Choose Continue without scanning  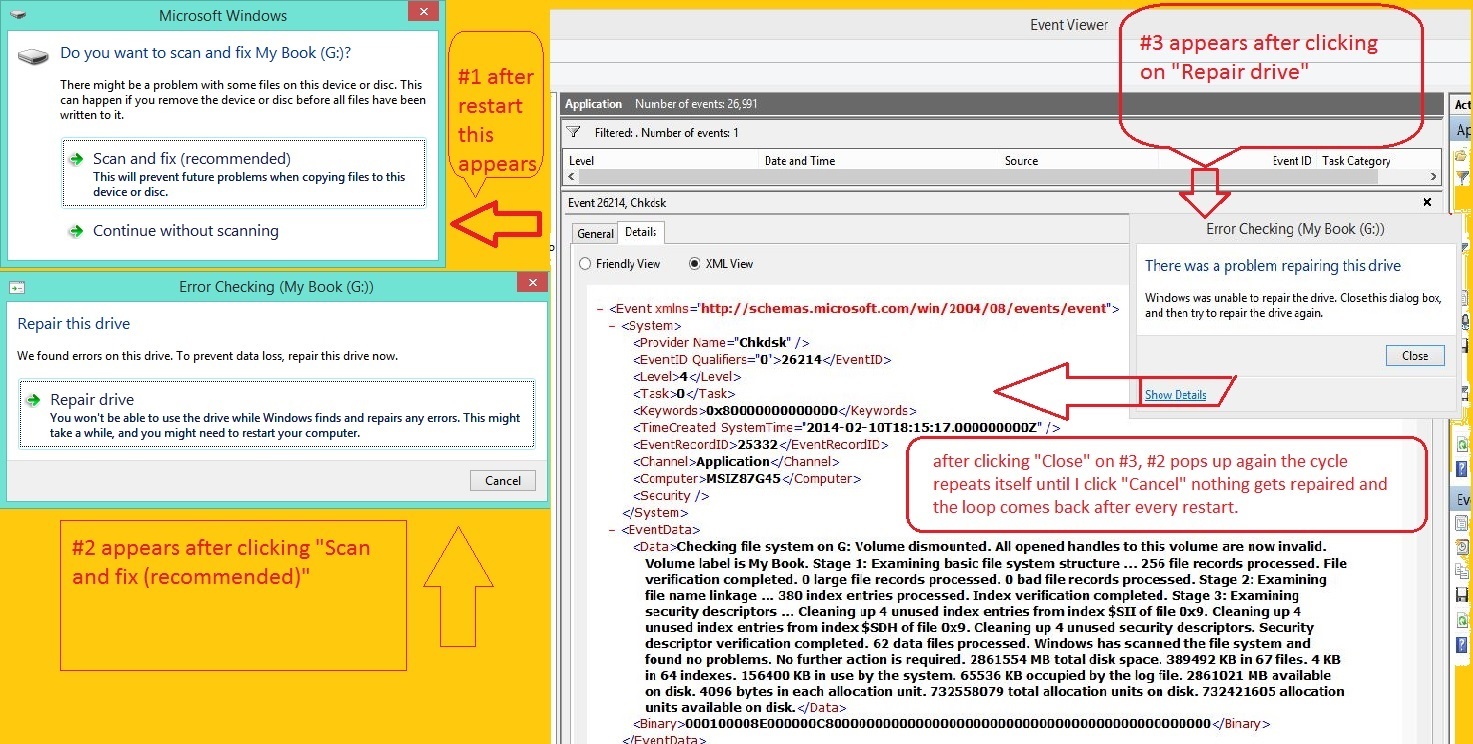coord(186,231)
